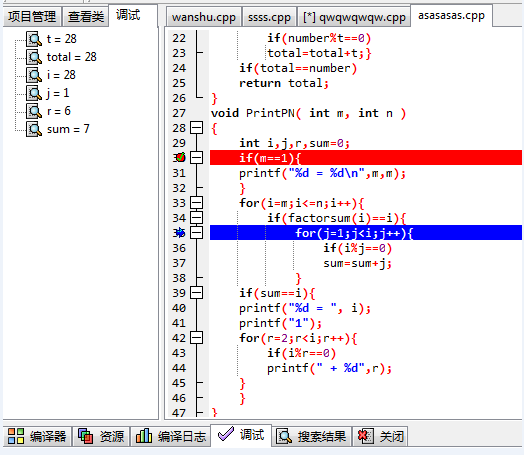Click the watch icon for total = 28
The width and height of the screenshot is (524, 455).
pos(34,57)
